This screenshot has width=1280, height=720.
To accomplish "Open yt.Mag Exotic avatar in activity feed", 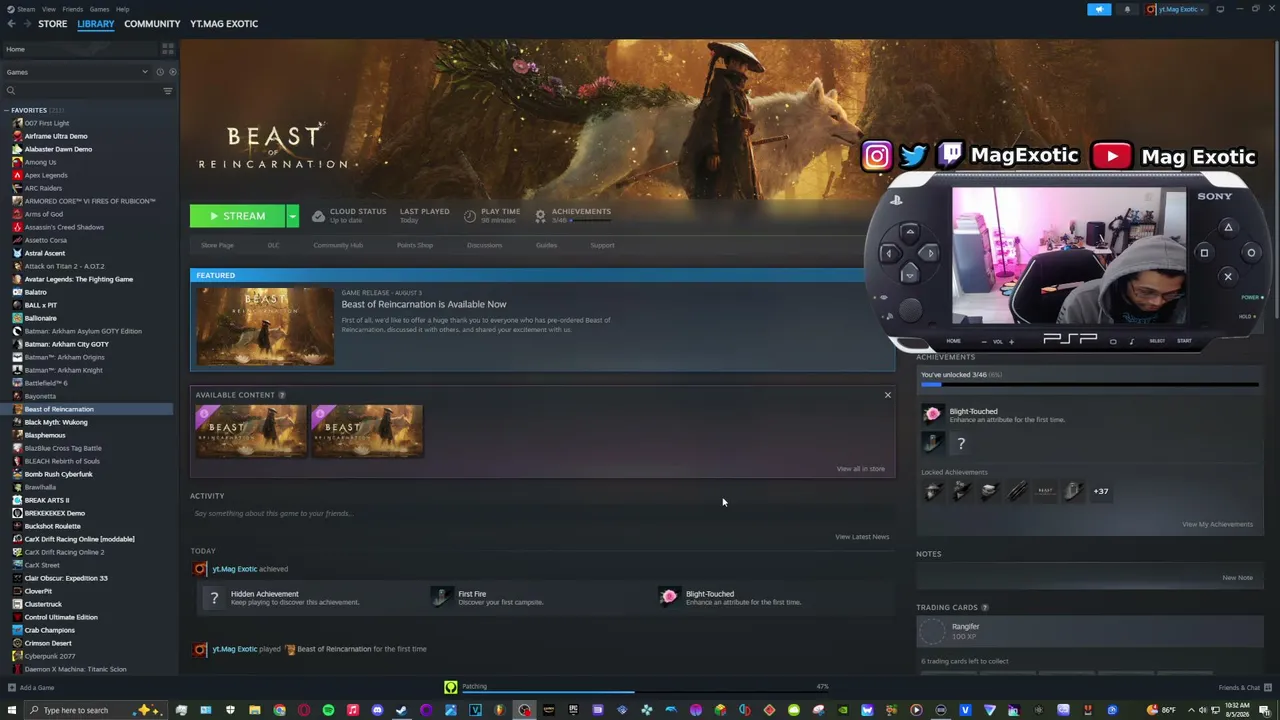I will point(200,569).
